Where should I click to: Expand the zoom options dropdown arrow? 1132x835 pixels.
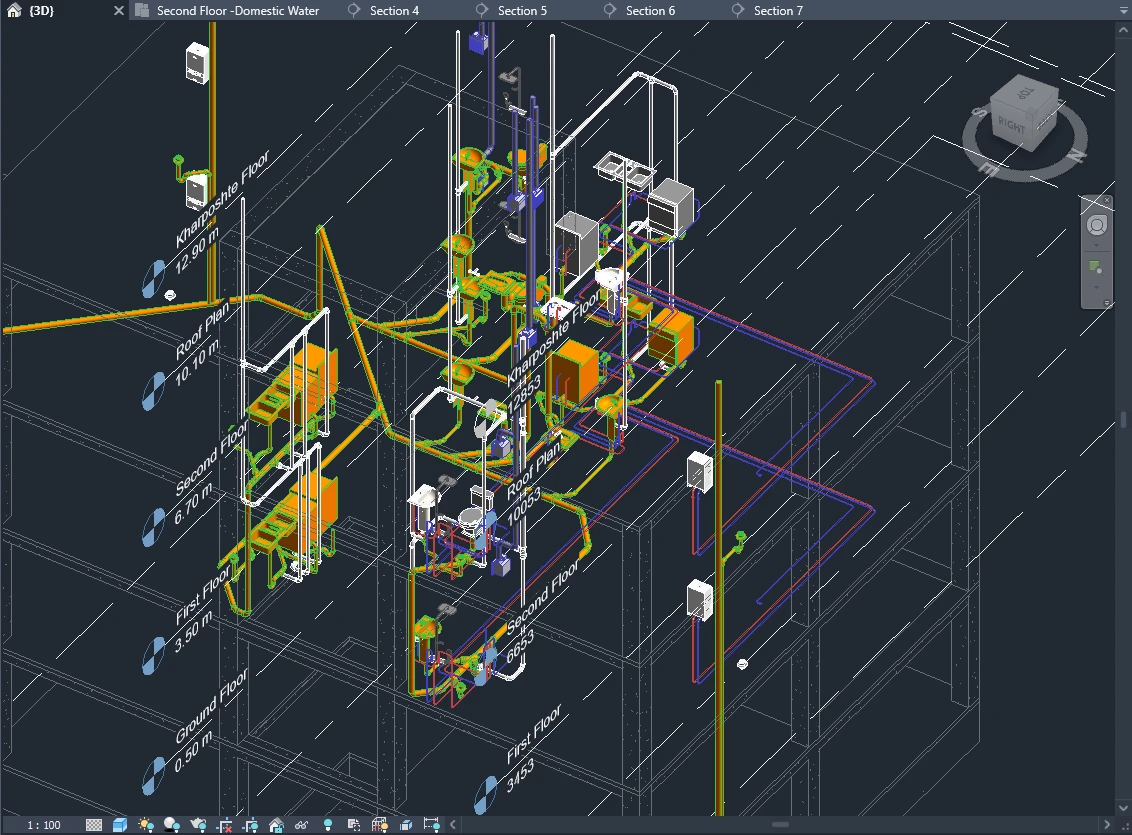tap(1096, 287)
